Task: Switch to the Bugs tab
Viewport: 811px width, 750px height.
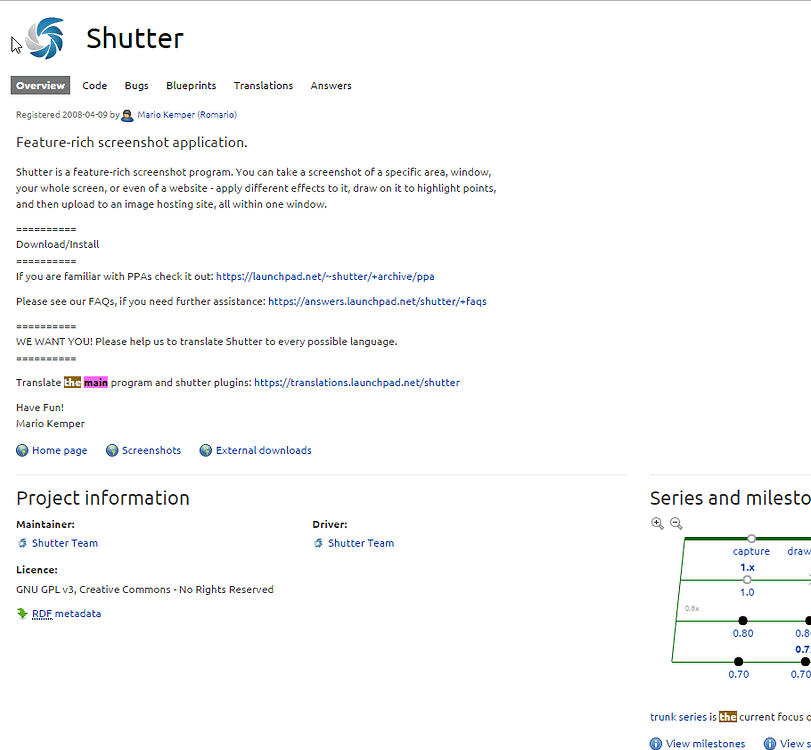Action: point(136,86)
